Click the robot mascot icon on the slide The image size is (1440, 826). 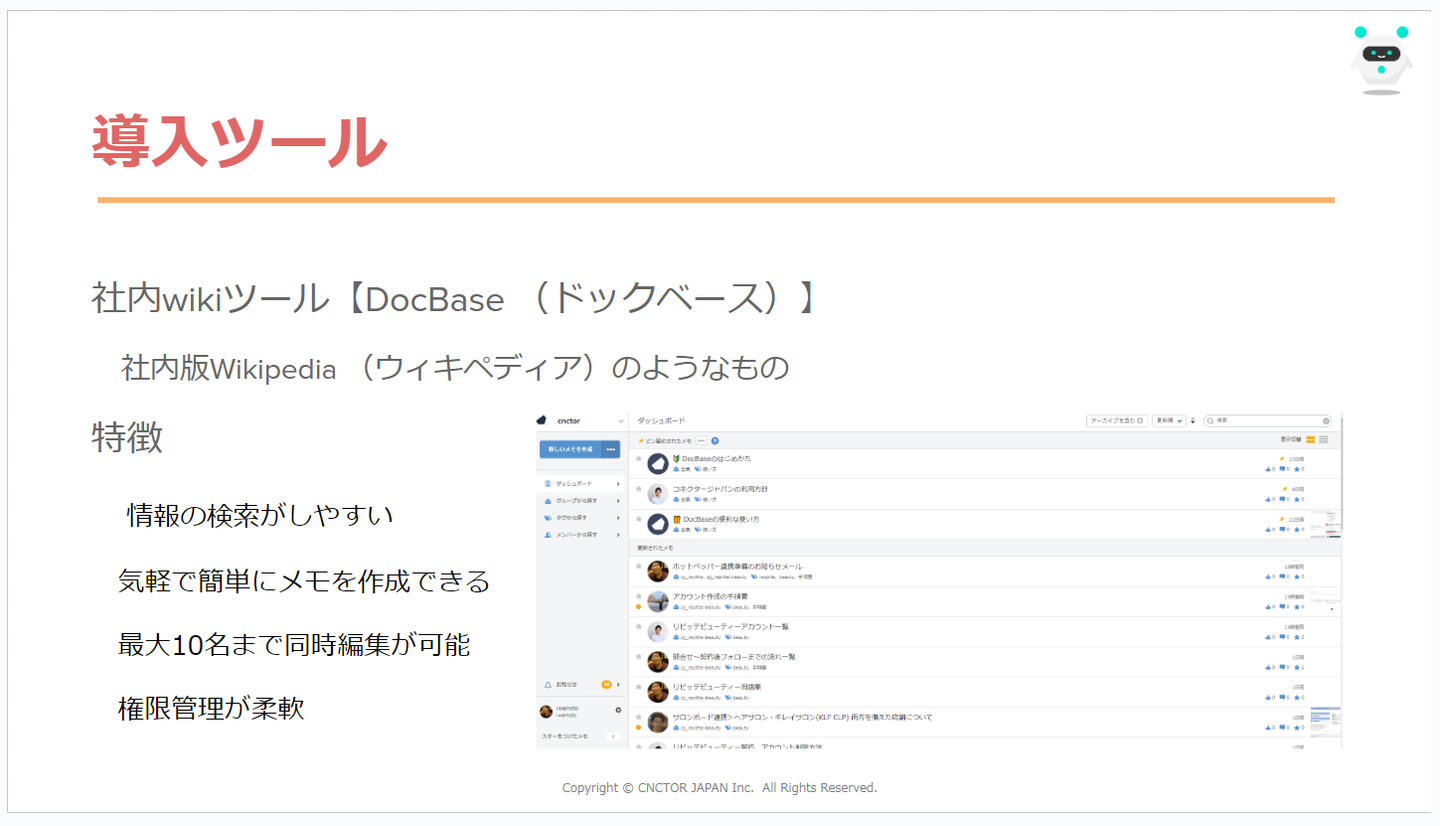(x=1381, y=59)
